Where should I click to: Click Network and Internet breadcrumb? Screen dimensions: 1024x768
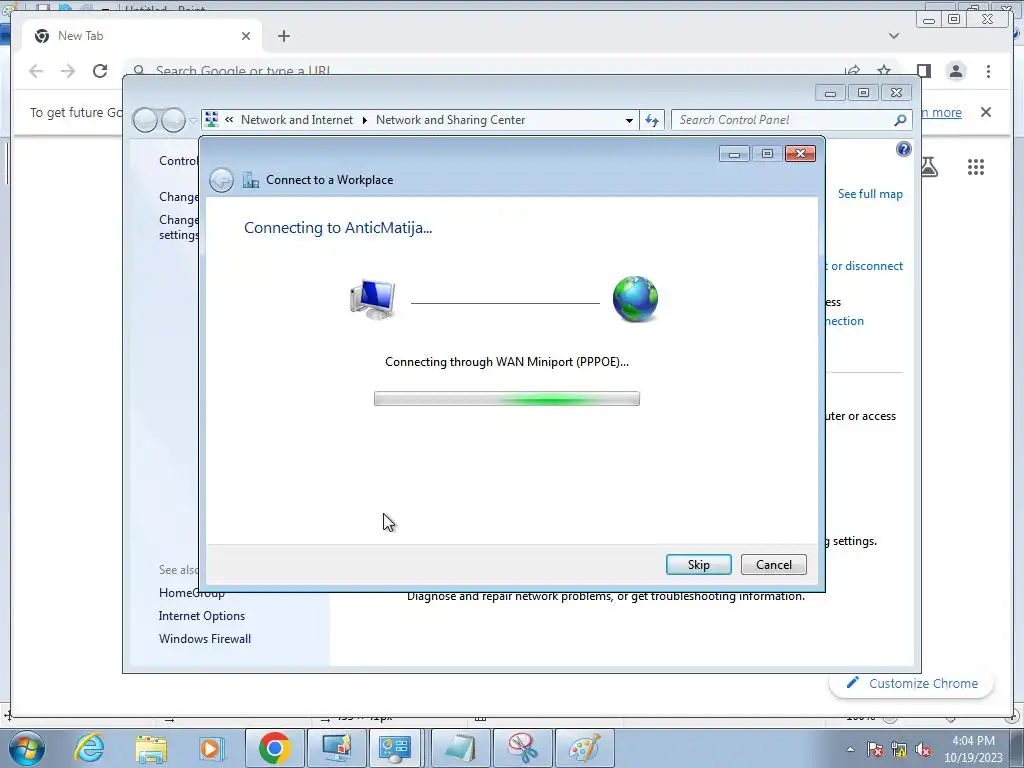[x=296, y=120]
